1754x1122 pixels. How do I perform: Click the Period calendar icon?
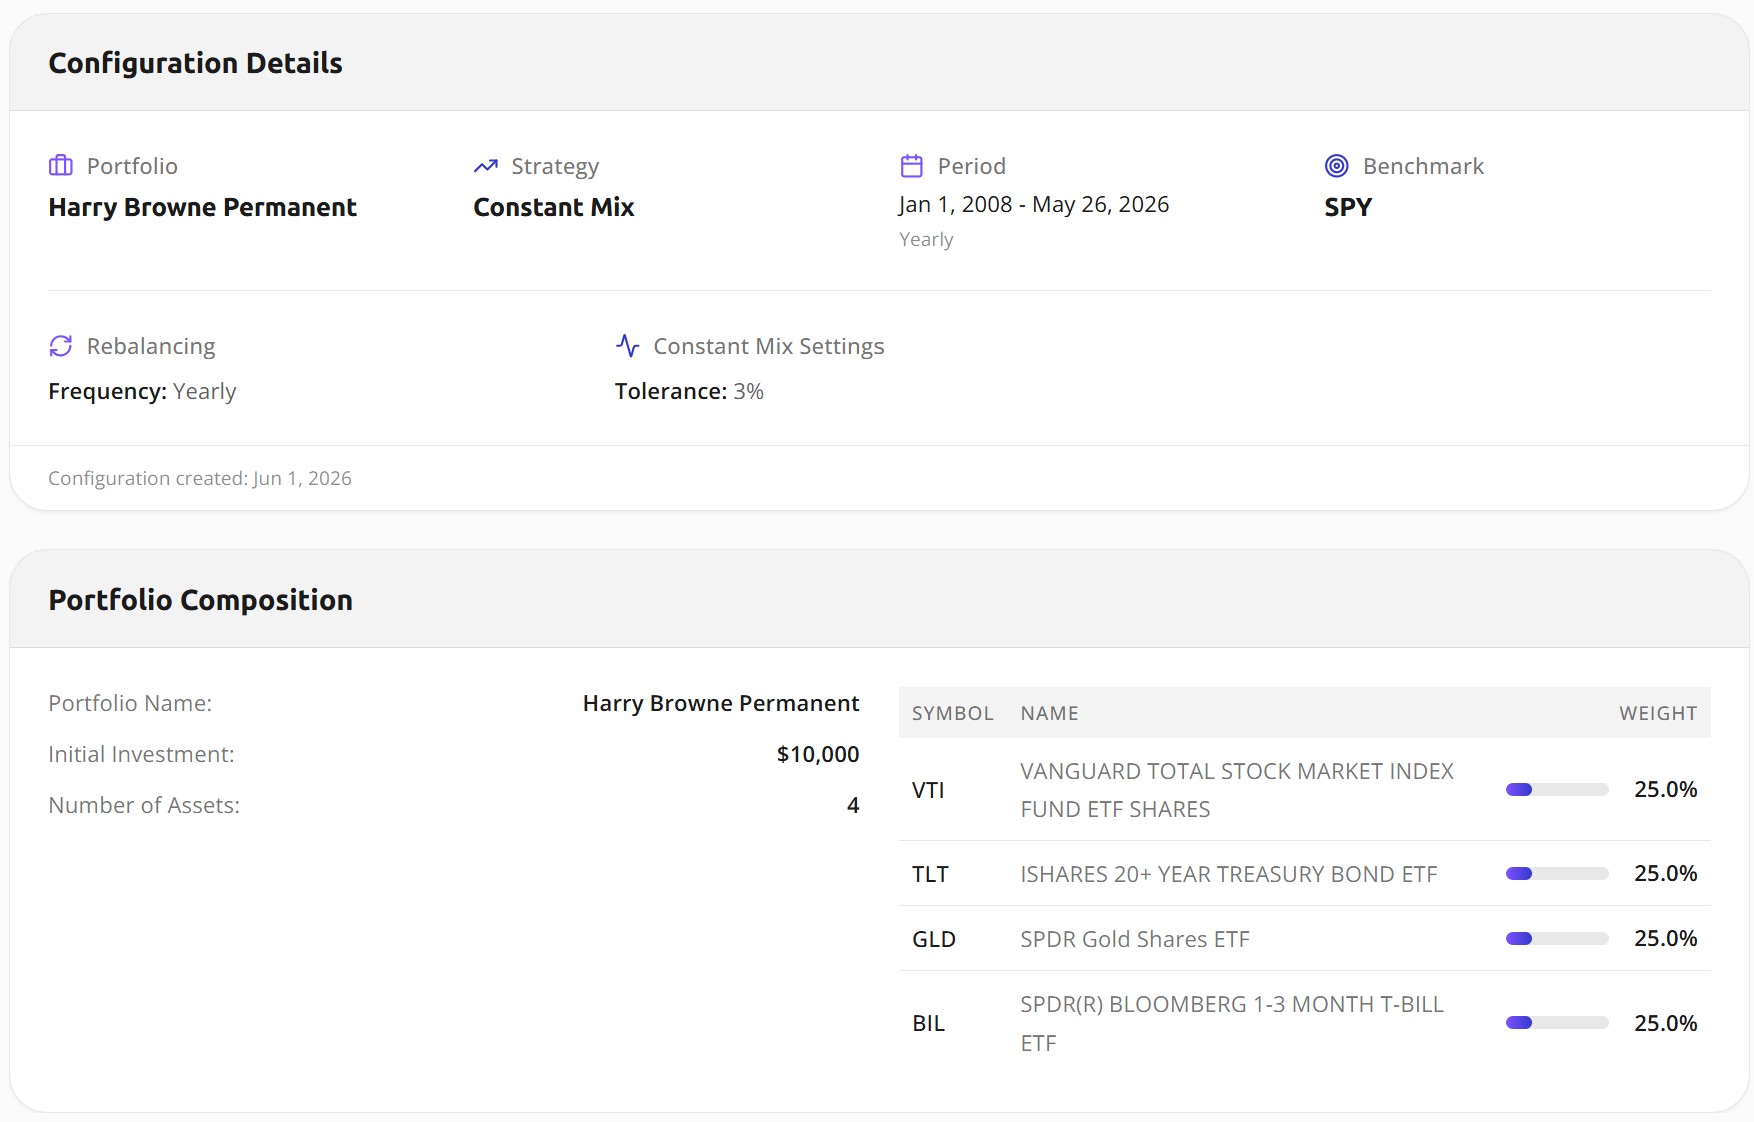pos(912,165)
